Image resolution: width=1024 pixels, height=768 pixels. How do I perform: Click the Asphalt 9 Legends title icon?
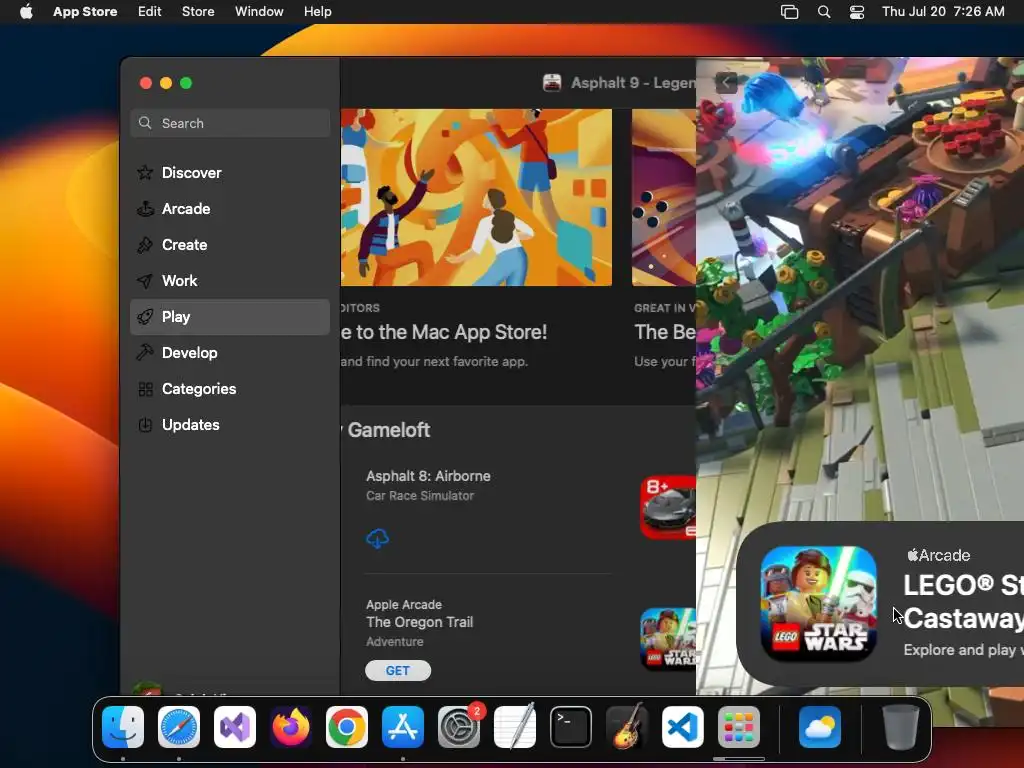pyautogui.click(x=552, y=83)
